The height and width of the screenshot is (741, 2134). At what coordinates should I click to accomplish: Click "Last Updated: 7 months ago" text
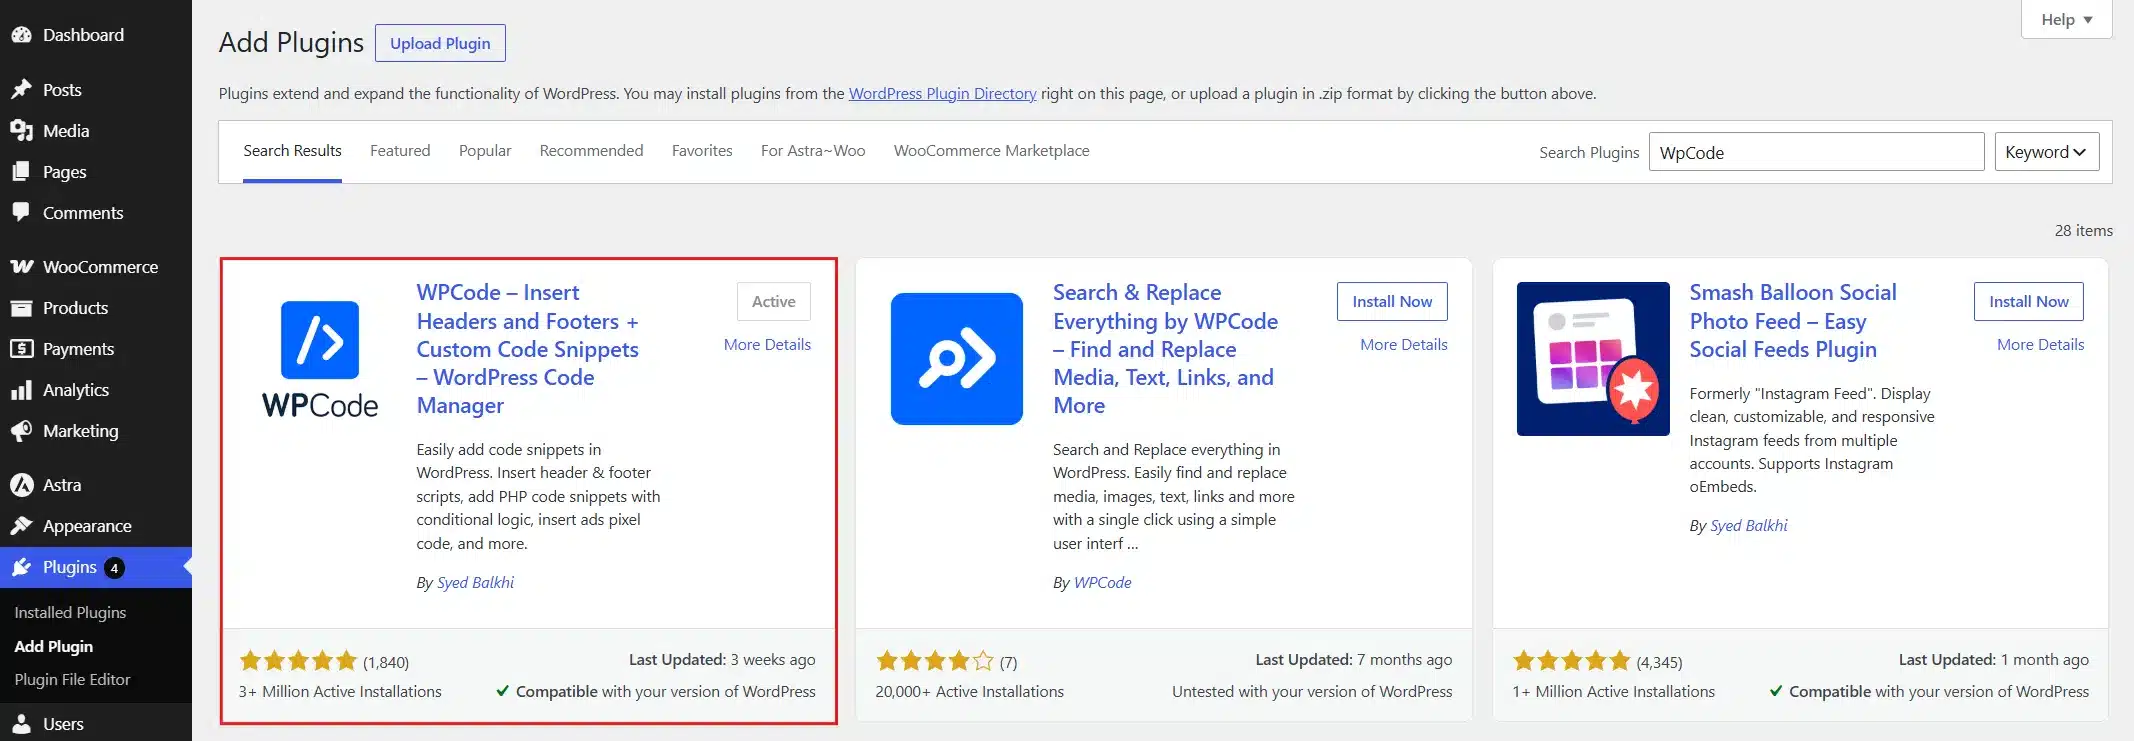(x=1354, y=660)
